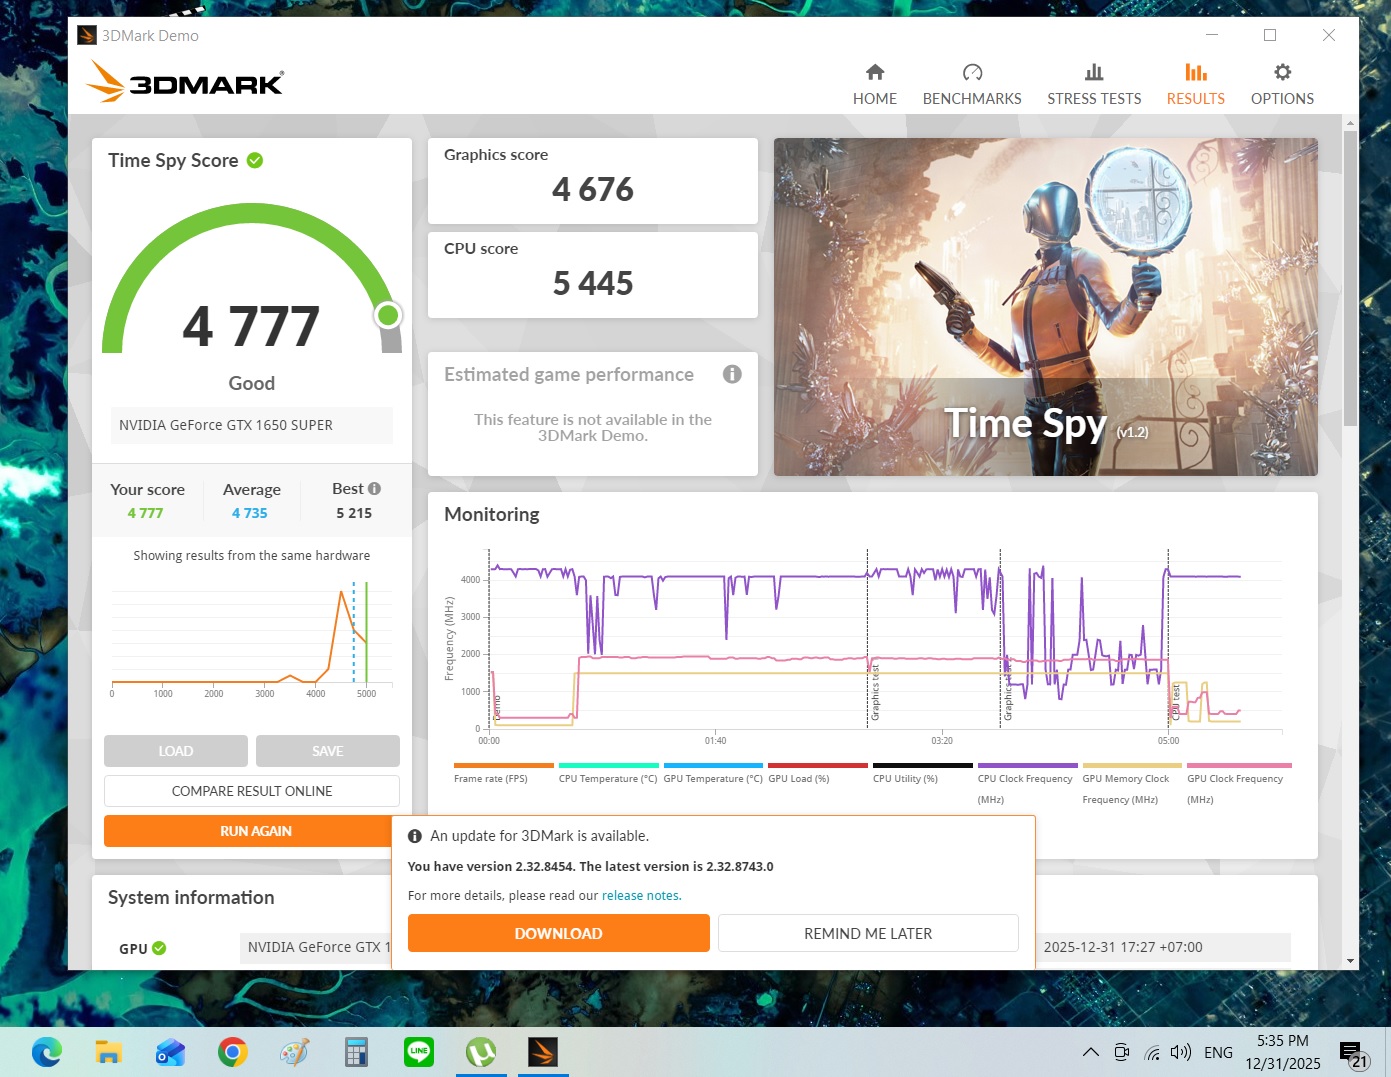Image resolution: width=1391 pixels, height=1077 pixels.
Task: Click green validation checkmark beside Time Spy Score
Action: pyautogui.click(x=255, y=161)
